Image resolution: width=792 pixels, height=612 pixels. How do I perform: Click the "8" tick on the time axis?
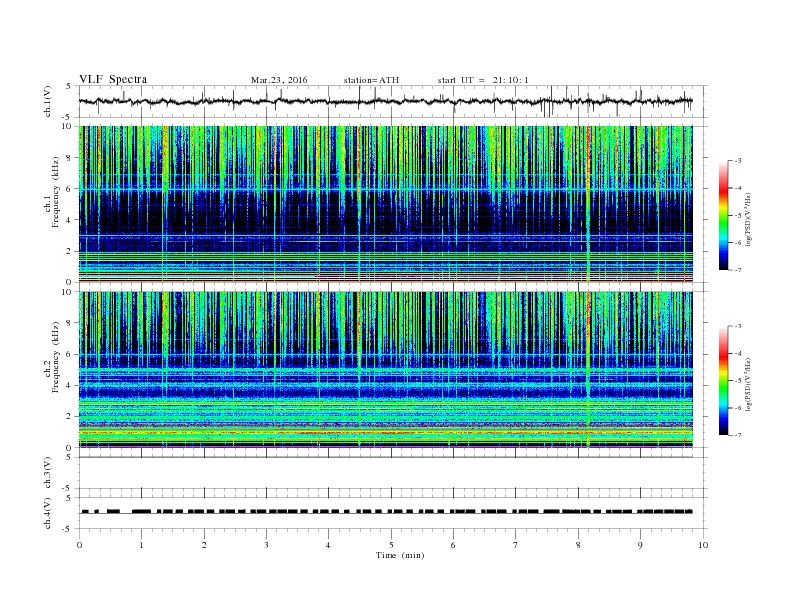[578, 545]
